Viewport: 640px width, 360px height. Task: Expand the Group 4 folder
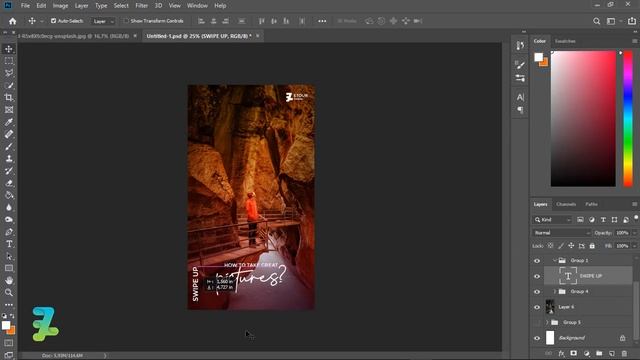click(555, 291)
